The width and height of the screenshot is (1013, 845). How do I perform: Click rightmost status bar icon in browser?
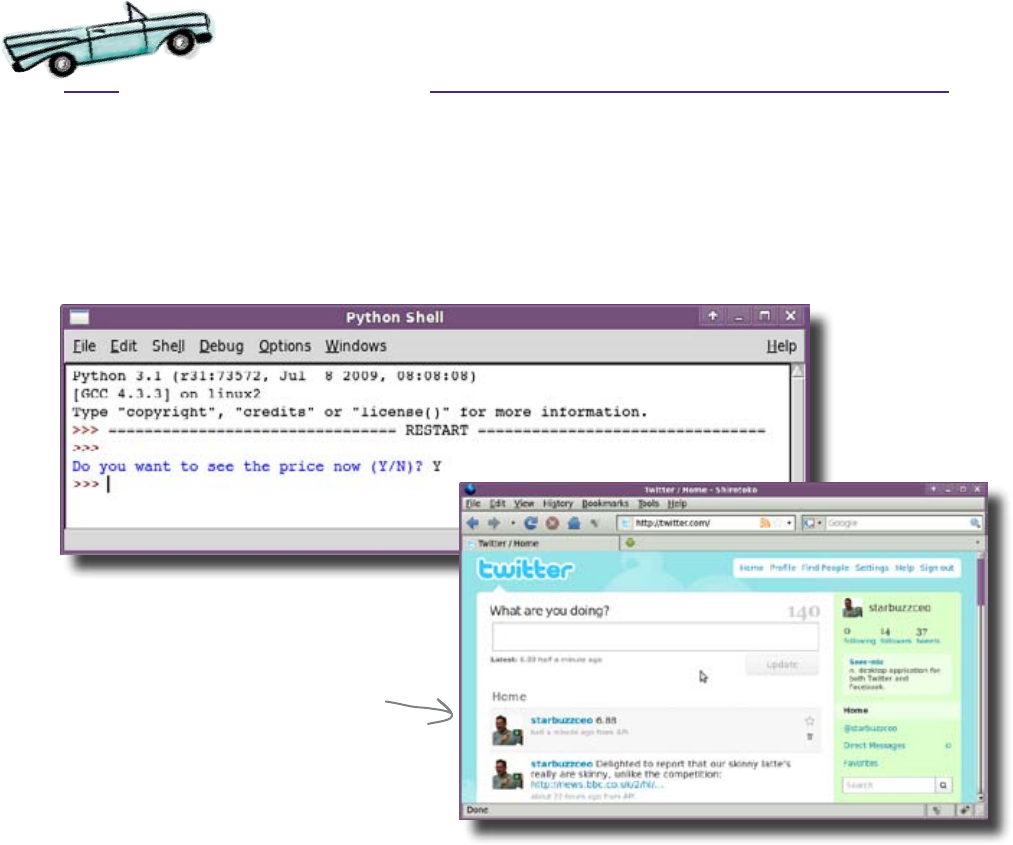965,810
